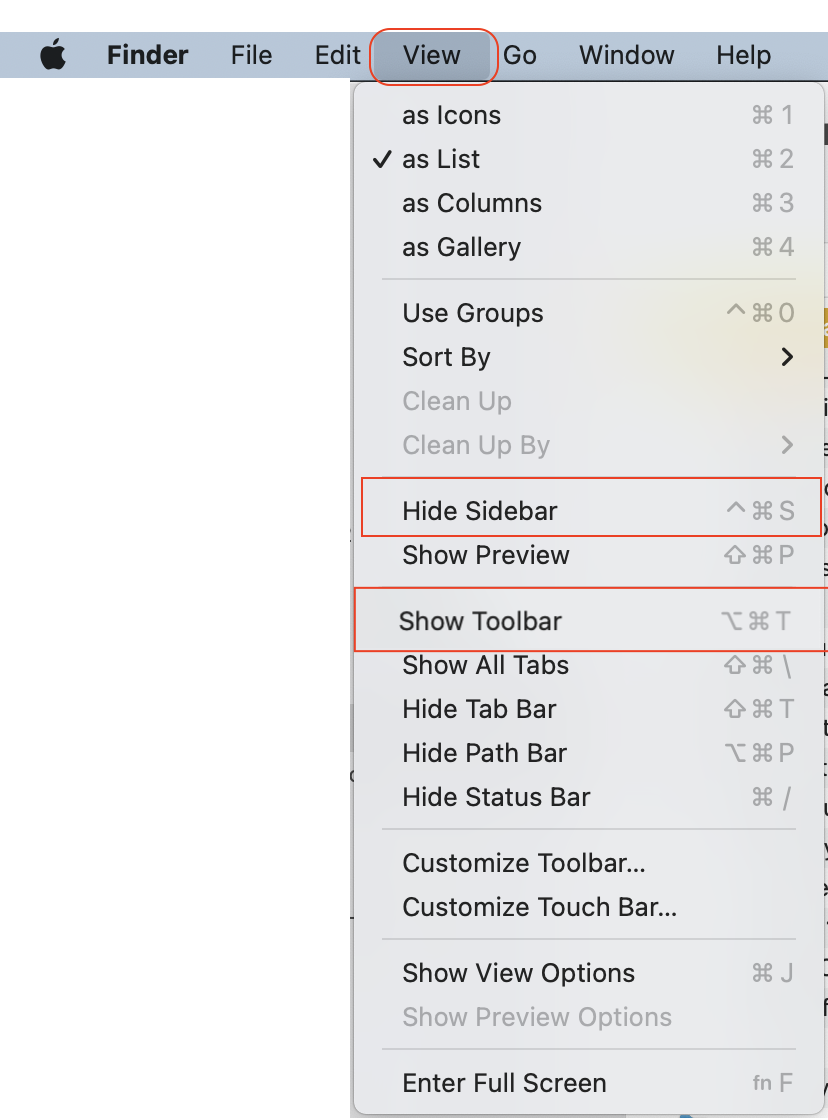Image resolution: width=828 pixels, height=1120 pixels.
Task: Open the Go menu
Action: tap(519, 56)
